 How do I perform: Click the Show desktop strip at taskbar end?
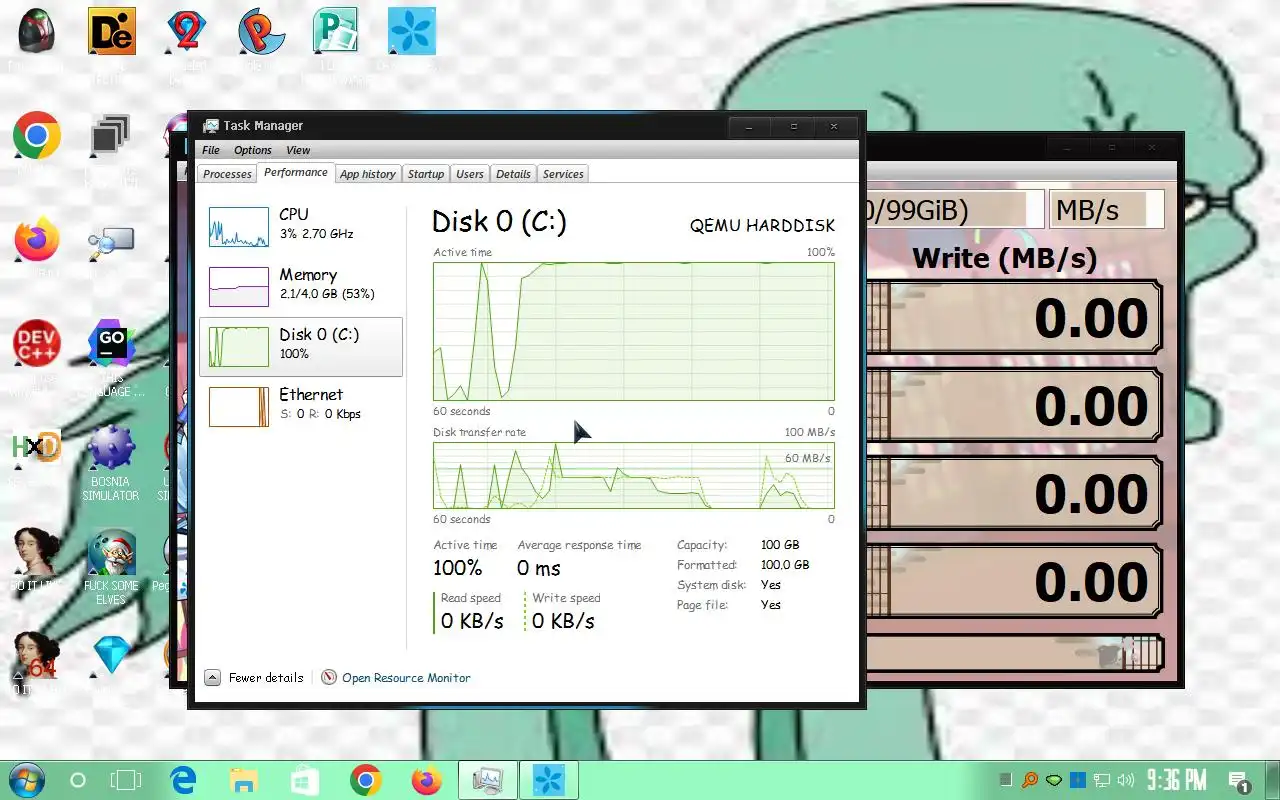click(1274, 780)
